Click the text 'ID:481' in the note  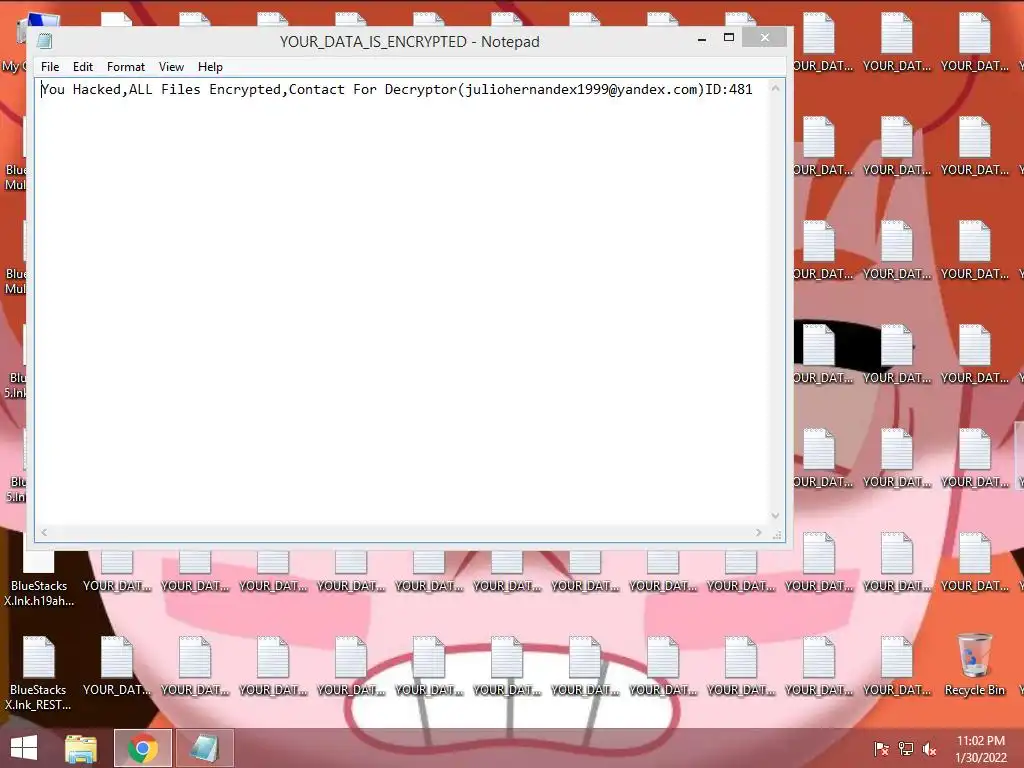[x=729, y=89]
